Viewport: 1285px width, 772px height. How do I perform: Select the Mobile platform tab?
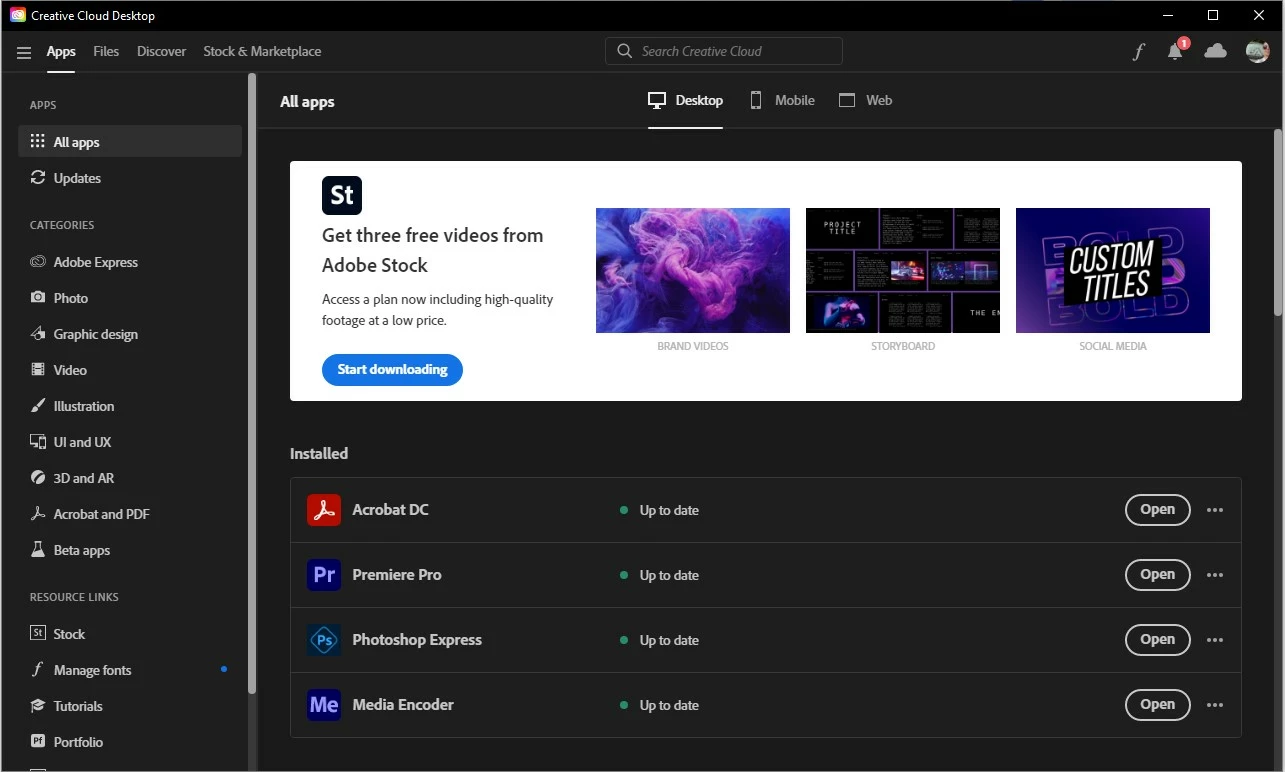pyautogui.click(x=782, y=100)
